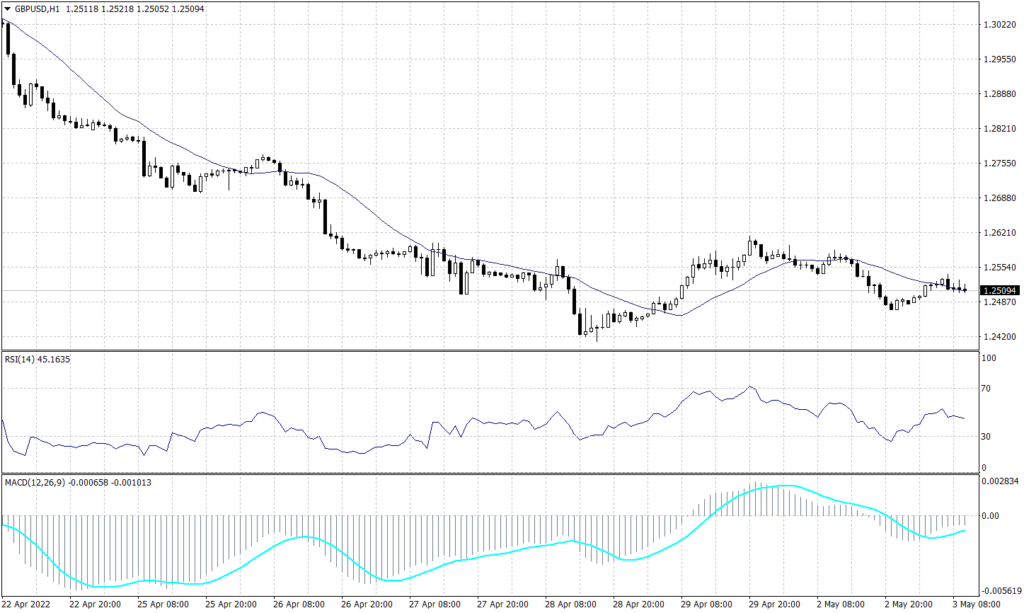Click the 22 Apr 2022 date label
Image resolution: width=1024 pixels, height=613 pixels.
point(28,605)
